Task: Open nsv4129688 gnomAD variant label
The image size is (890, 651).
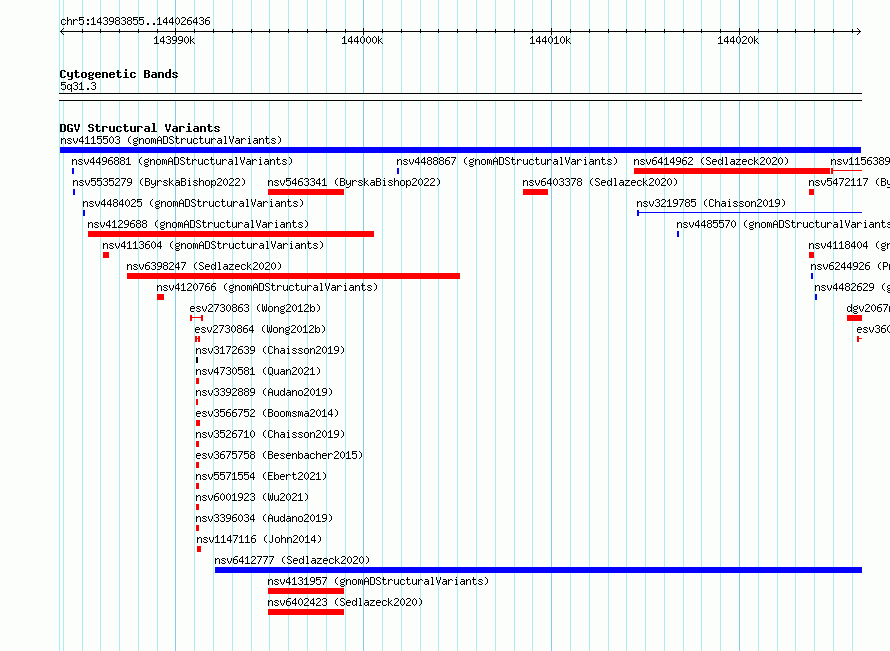Action: 198,224
